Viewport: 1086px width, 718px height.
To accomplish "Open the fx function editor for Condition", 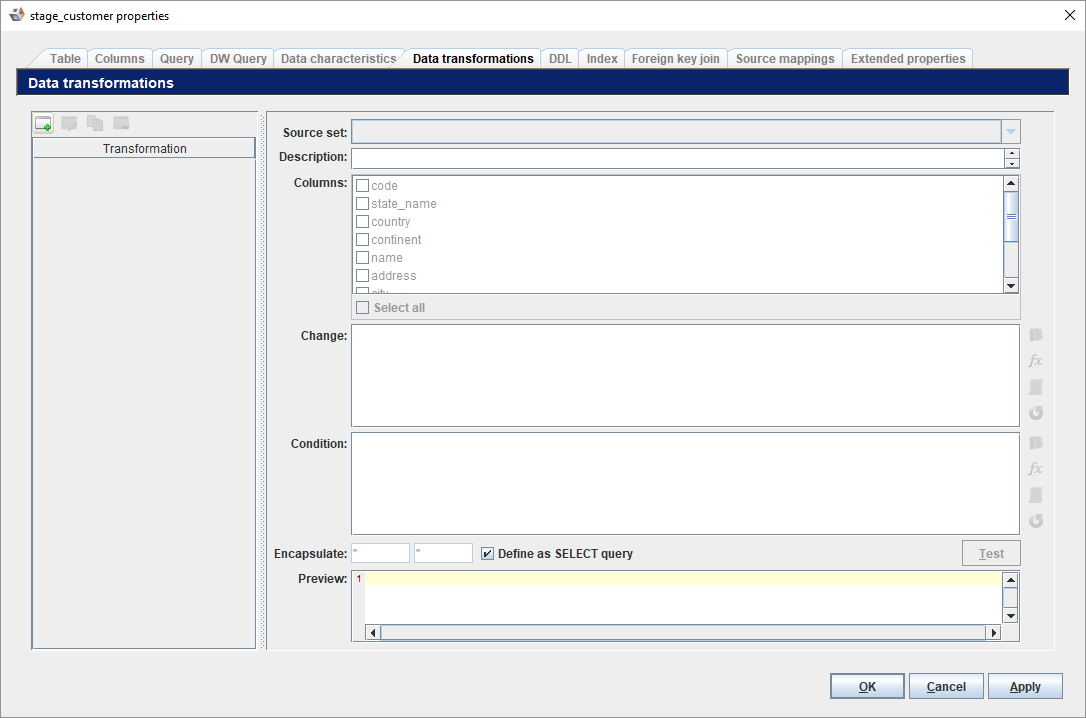I will click(x=1036, y=469).
